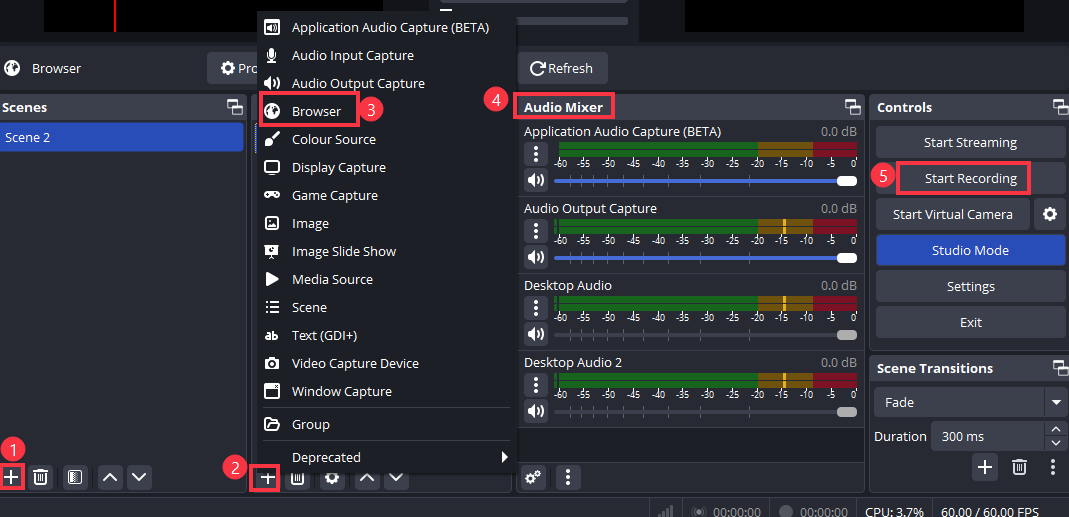
Task: Open Settings from Controls panel
Action: pos(970,286)
